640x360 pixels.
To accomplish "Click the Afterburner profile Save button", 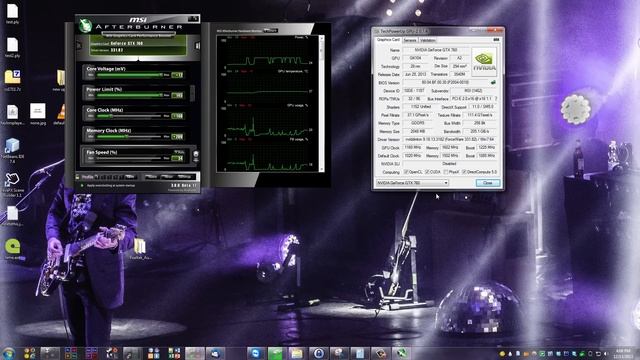I will coord(130,177).
